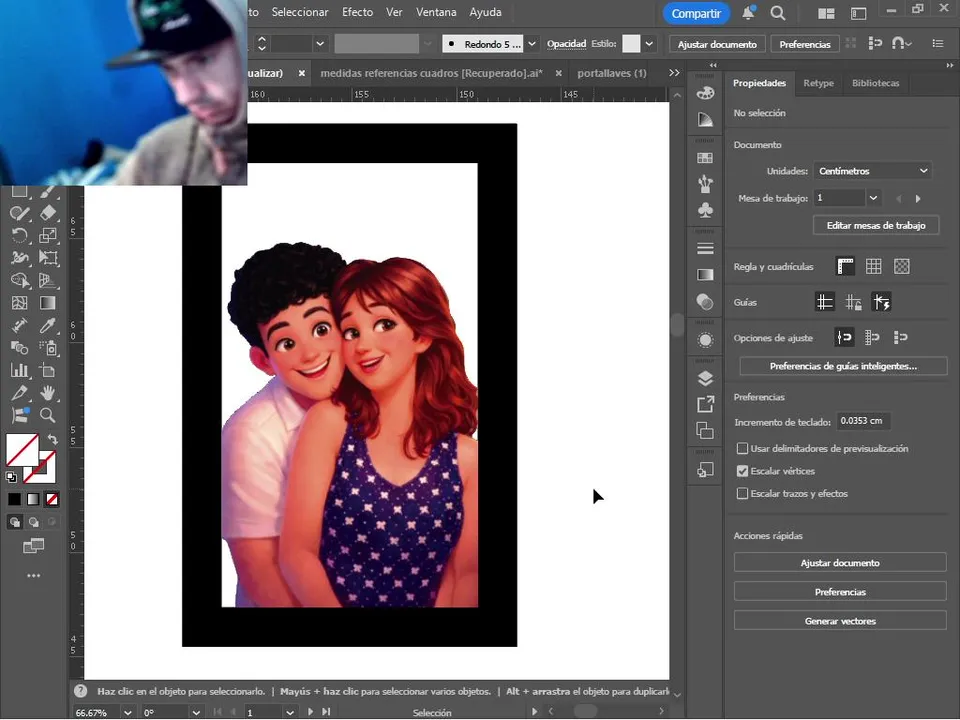
Task: Select the Warp tool
Action: (20, 258)
